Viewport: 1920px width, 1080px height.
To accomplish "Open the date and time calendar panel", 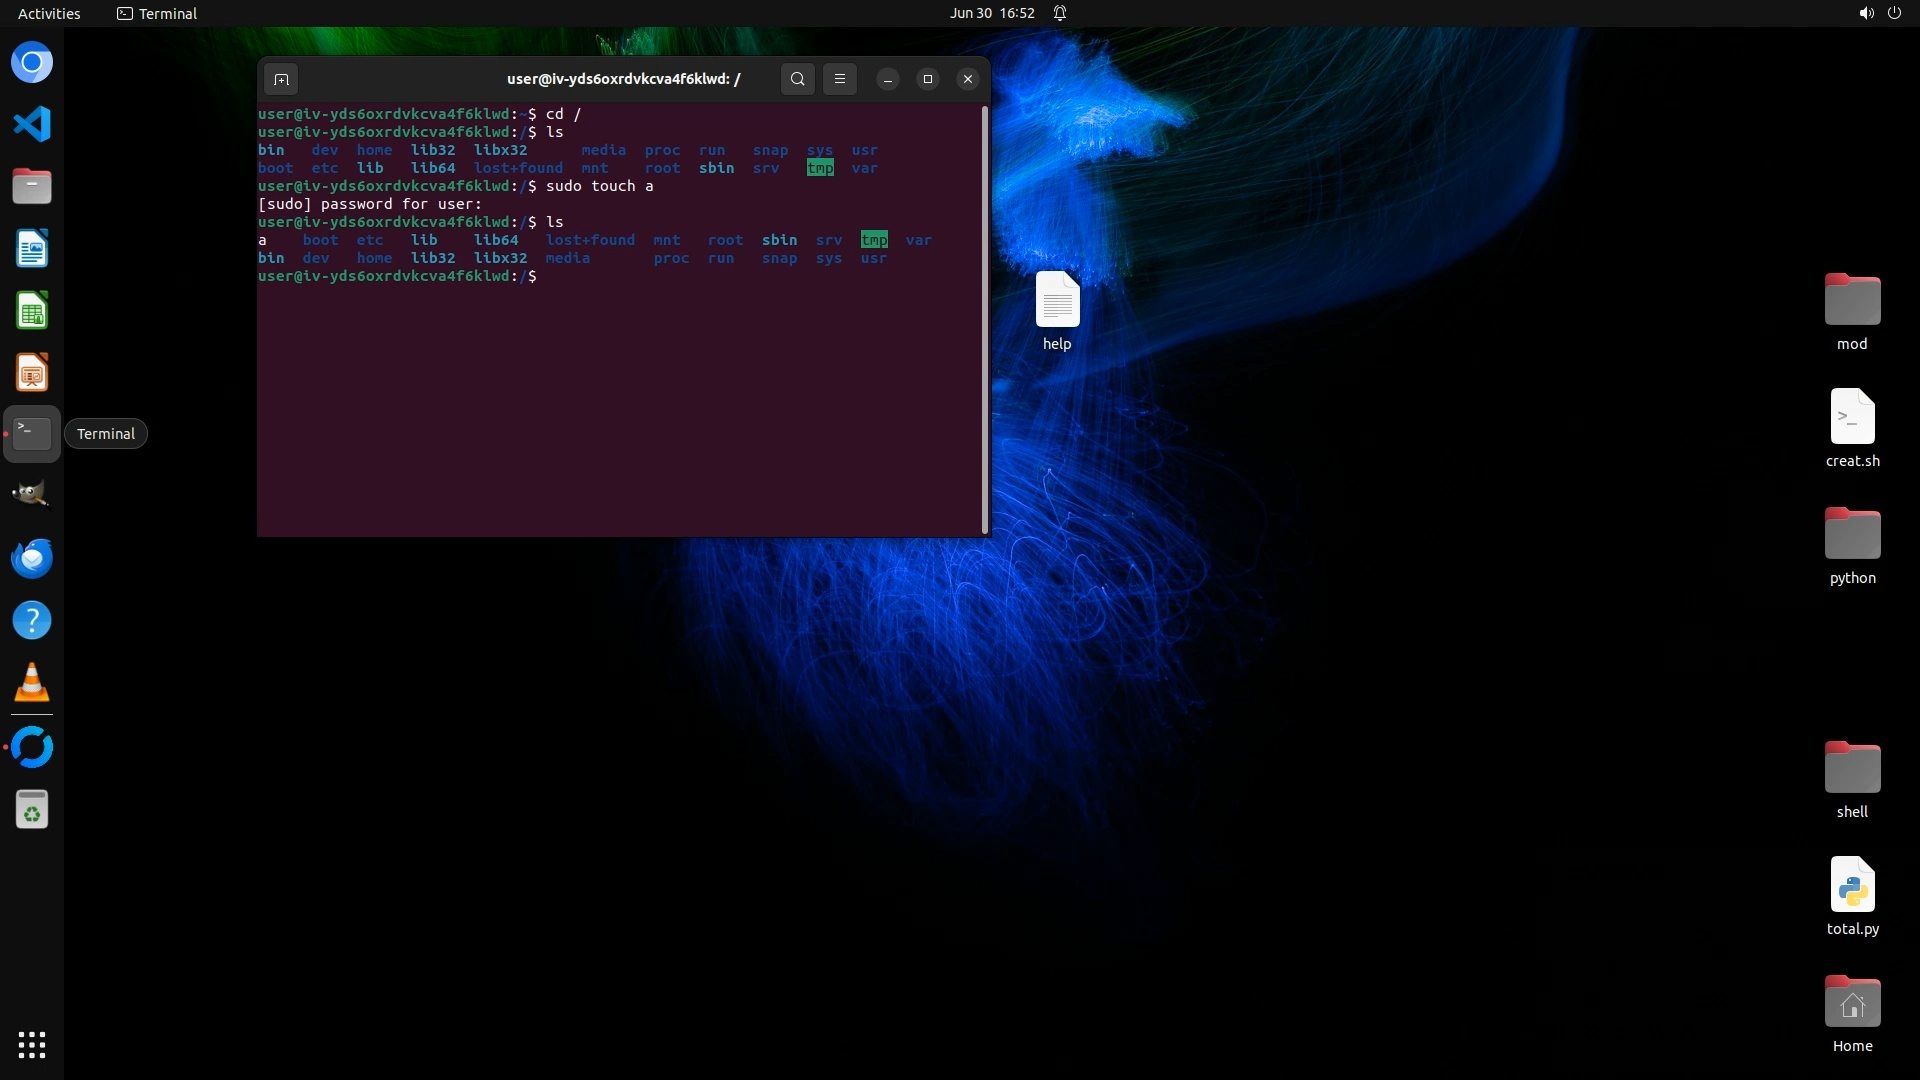I will [x=991, y=13].
